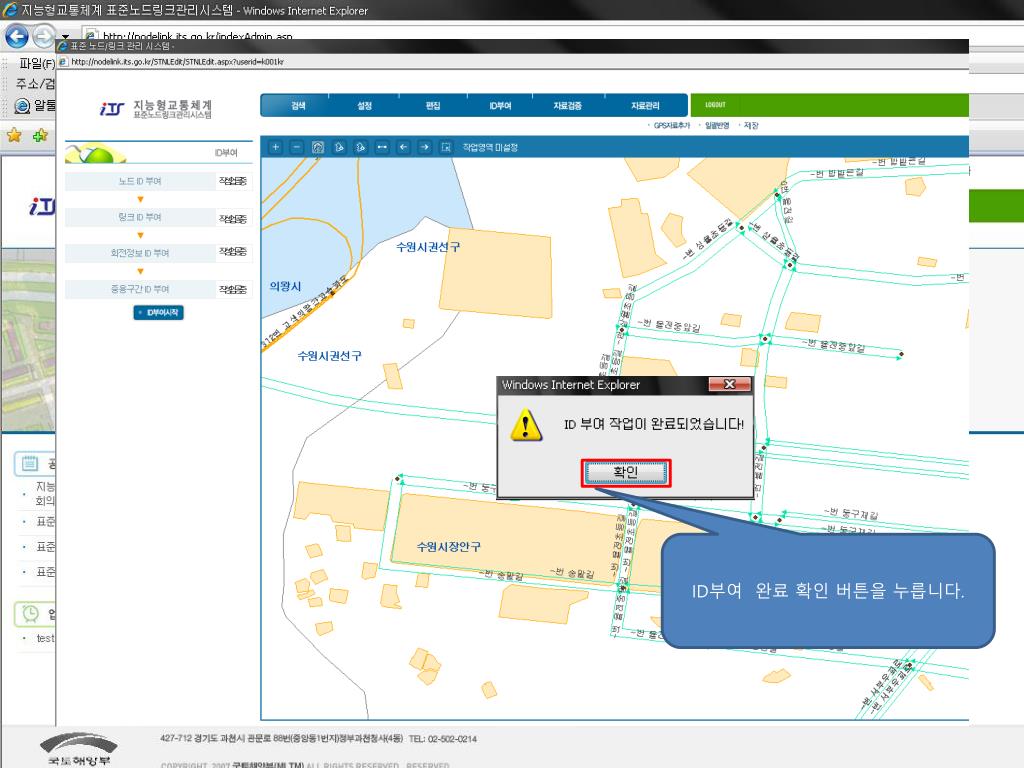Click the Favorites star icon in IE
The width and height of the screenshot is (1024, 768).
pos(14,135)
